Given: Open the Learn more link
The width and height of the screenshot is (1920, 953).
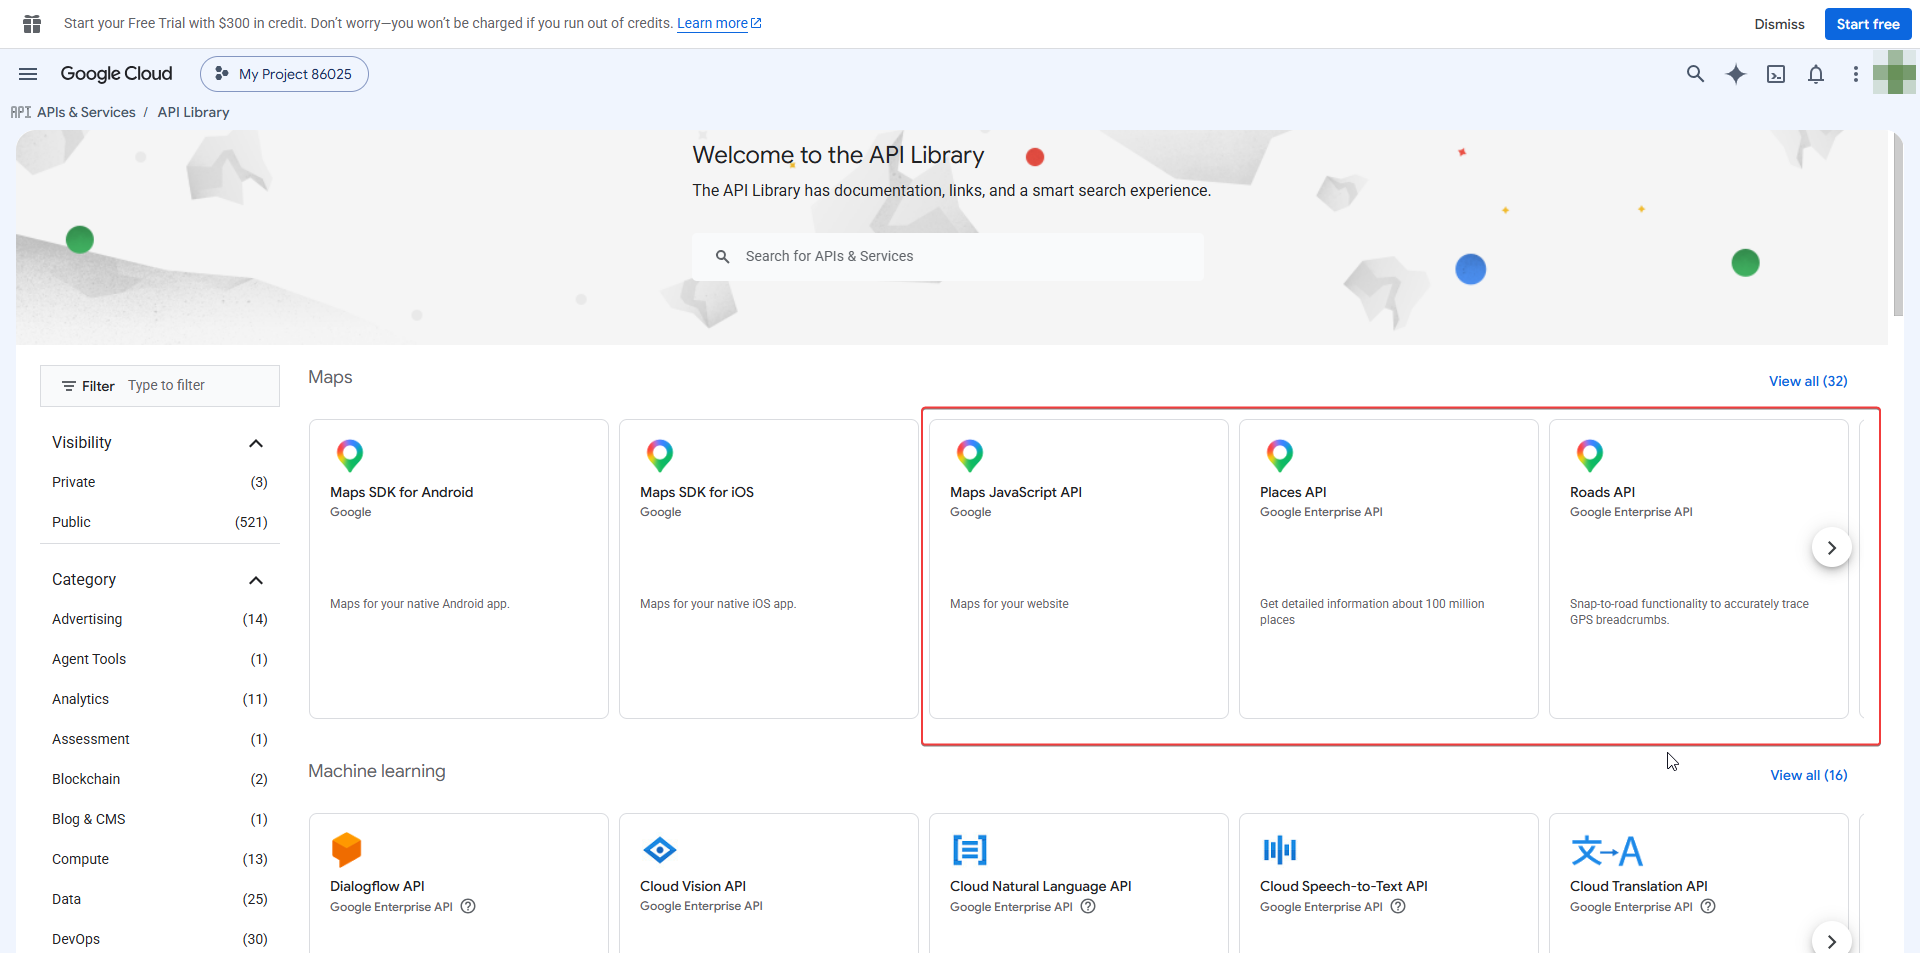Looking at the screenshot, I should 719,23.
